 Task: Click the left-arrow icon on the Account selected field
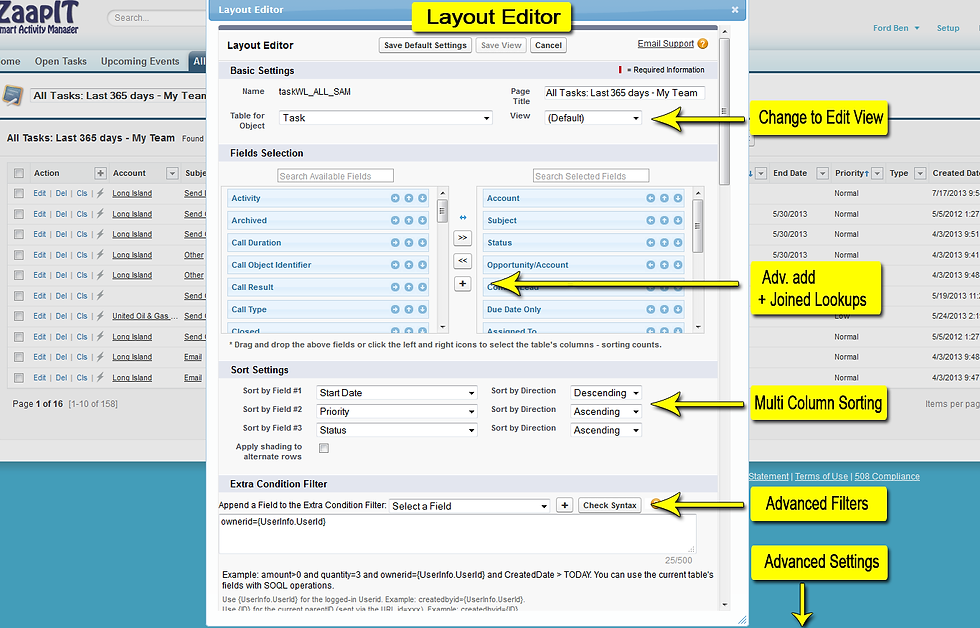tap(651, 198)
